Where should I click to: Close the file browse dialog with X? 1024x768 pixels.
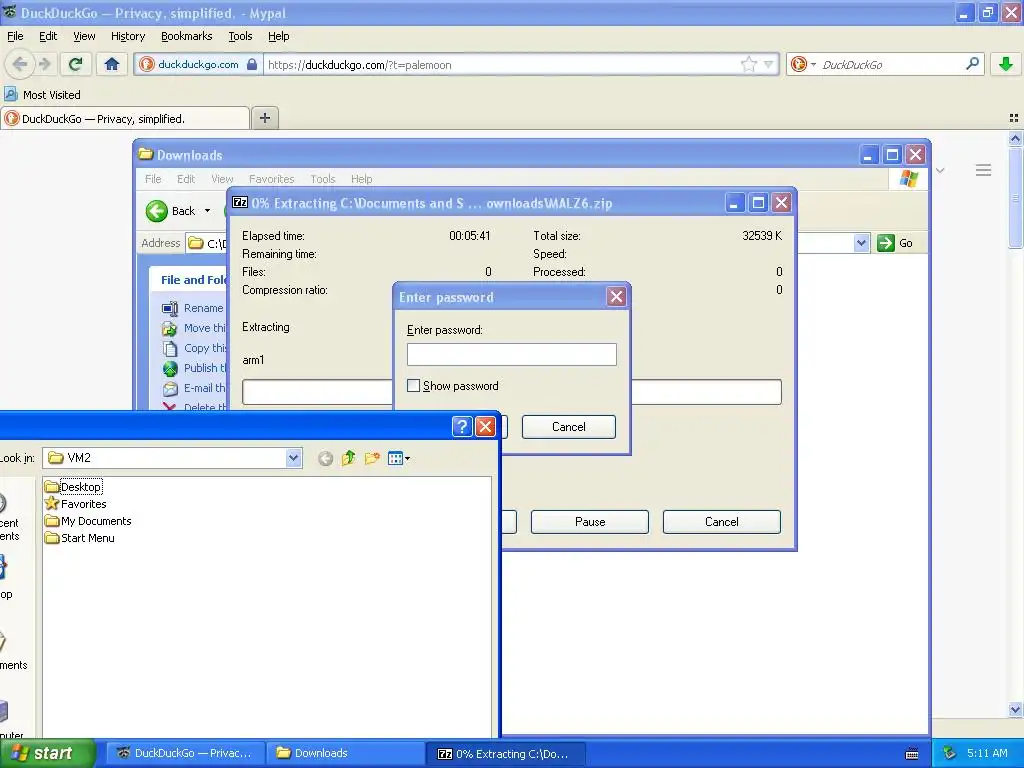[x=485, y=426]
